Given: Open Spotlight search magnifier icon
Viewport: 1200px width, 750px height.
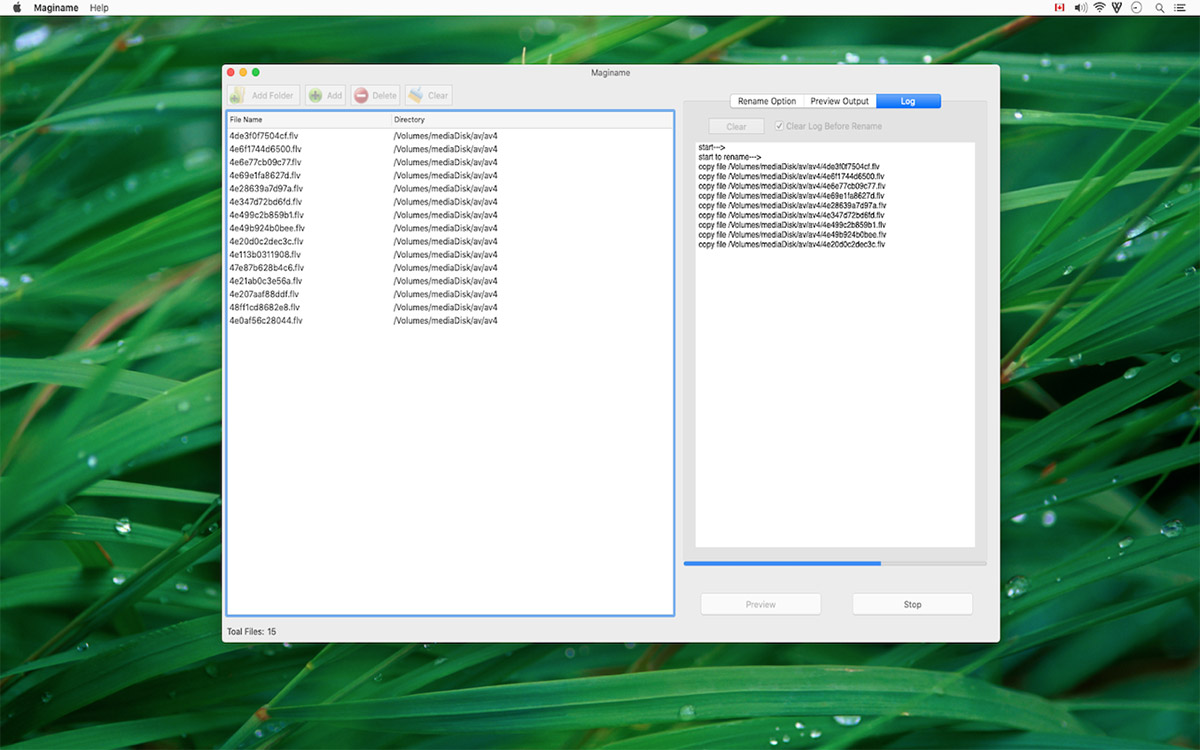Looking at the screenshot, I should tap(1159, 7).
